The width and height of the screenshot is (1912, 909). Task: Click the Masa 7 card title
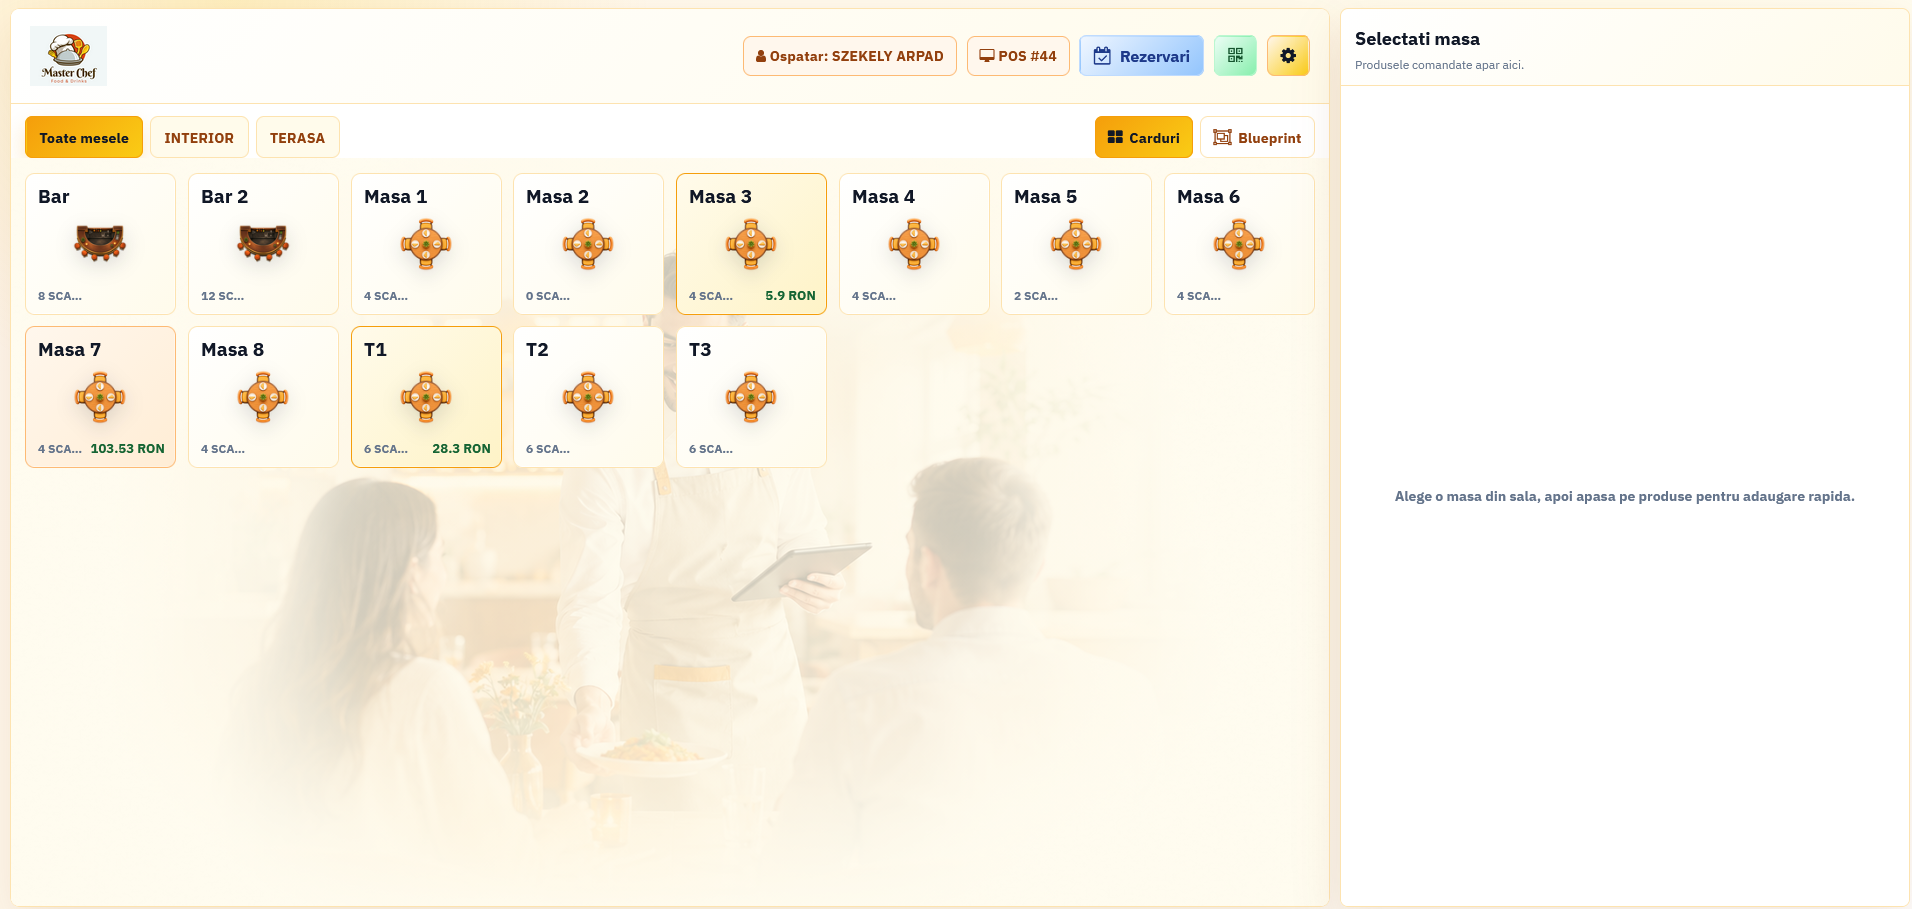pyautogui.click(x=69, y=350)
